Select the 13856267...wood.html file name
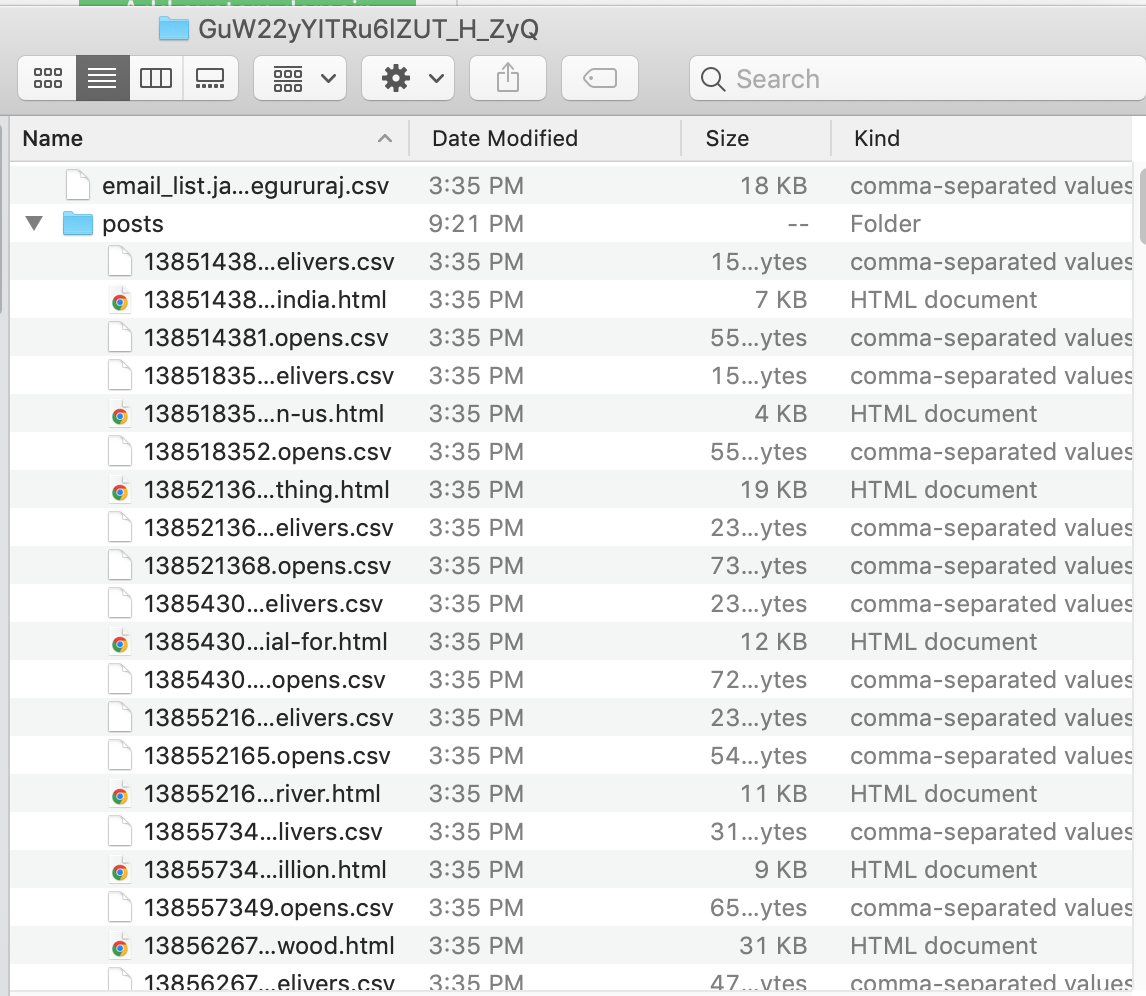 [270, 945]
